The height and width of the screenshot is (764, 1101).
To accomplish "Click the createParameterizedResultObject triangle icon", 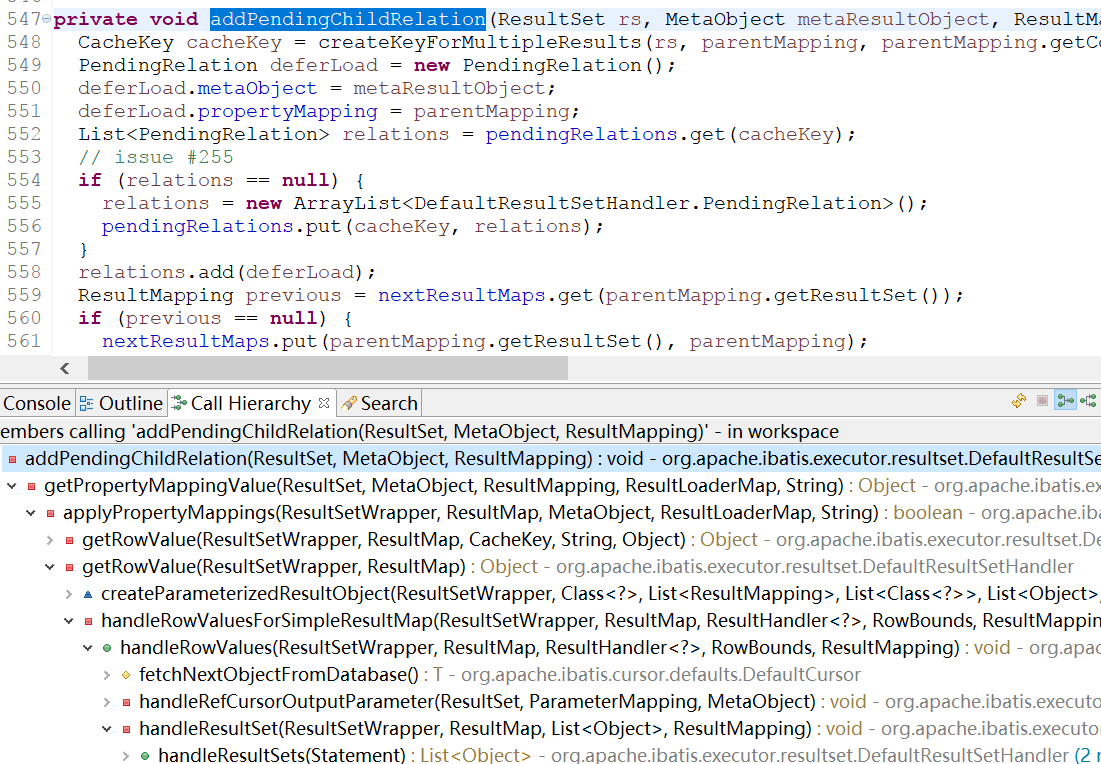I will point(88,594).
